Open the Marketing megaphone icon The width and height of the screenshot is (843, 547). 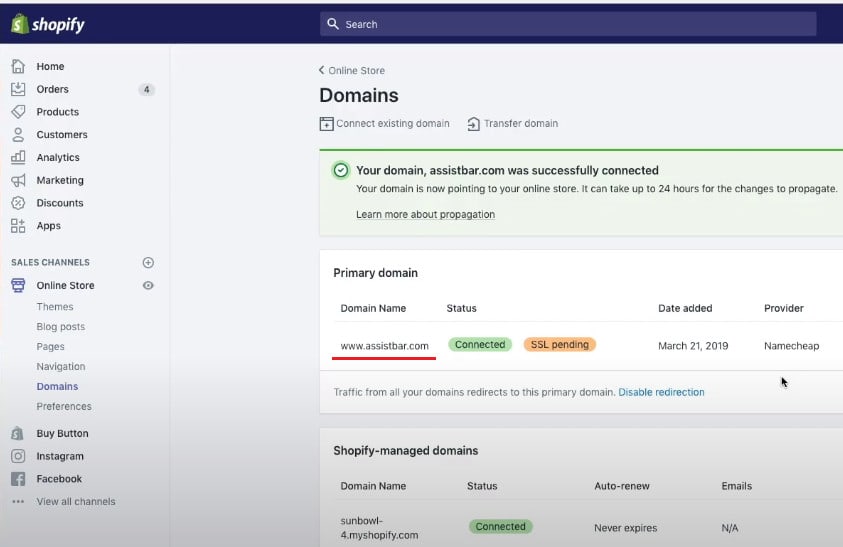[x=18, y=180]
